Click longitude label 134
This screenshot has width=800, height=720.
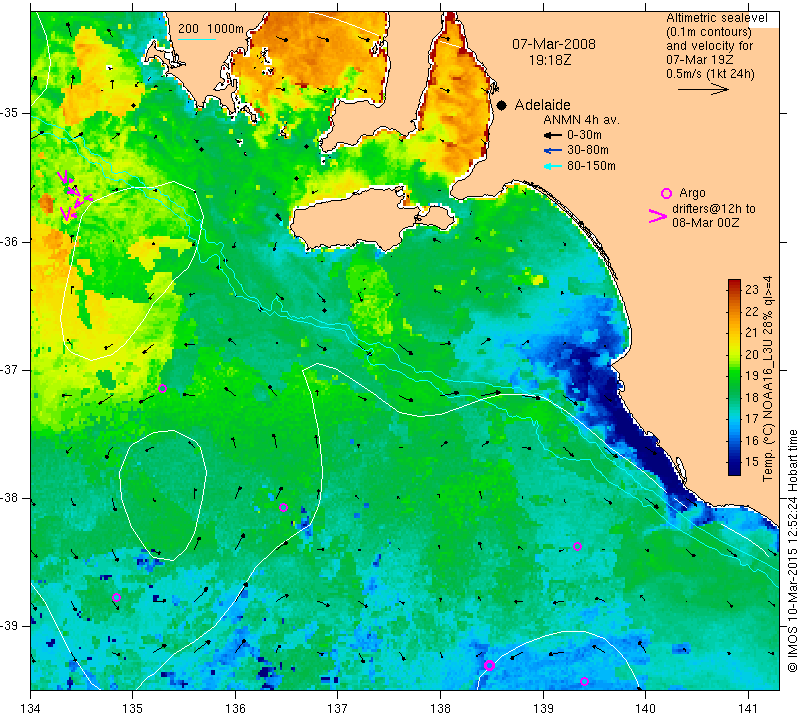click(x=31, y=708)
